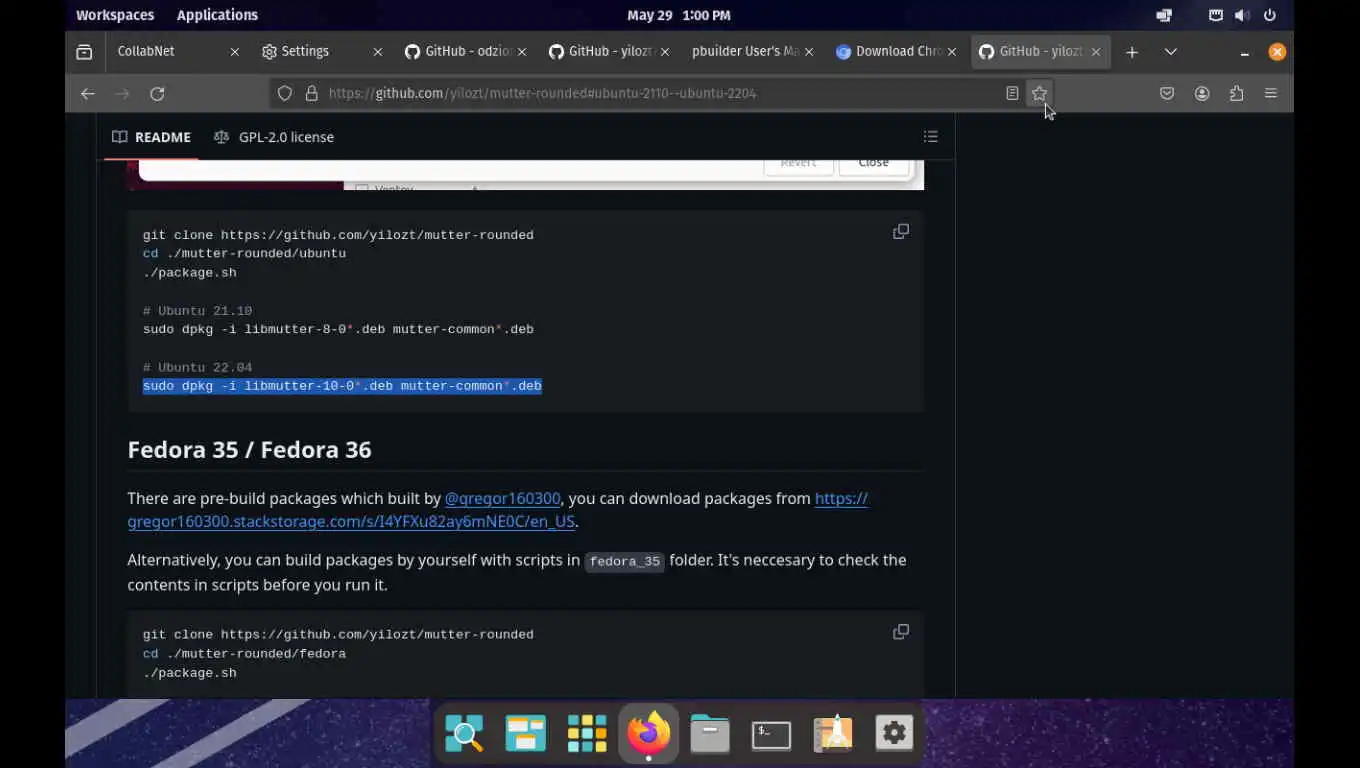Click the Firefox View icon left of tabs

pyautogui.click(x=84, y=52)
